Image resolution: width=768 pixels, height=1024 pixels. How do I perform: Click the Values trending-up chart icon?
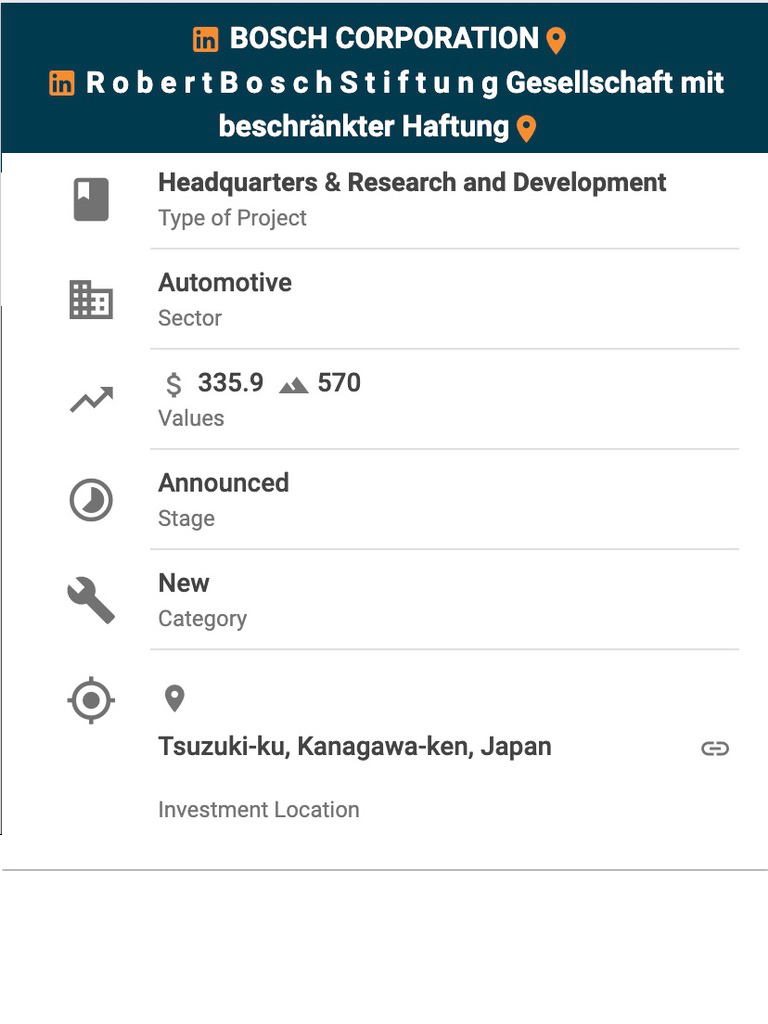tap(91, 400)
